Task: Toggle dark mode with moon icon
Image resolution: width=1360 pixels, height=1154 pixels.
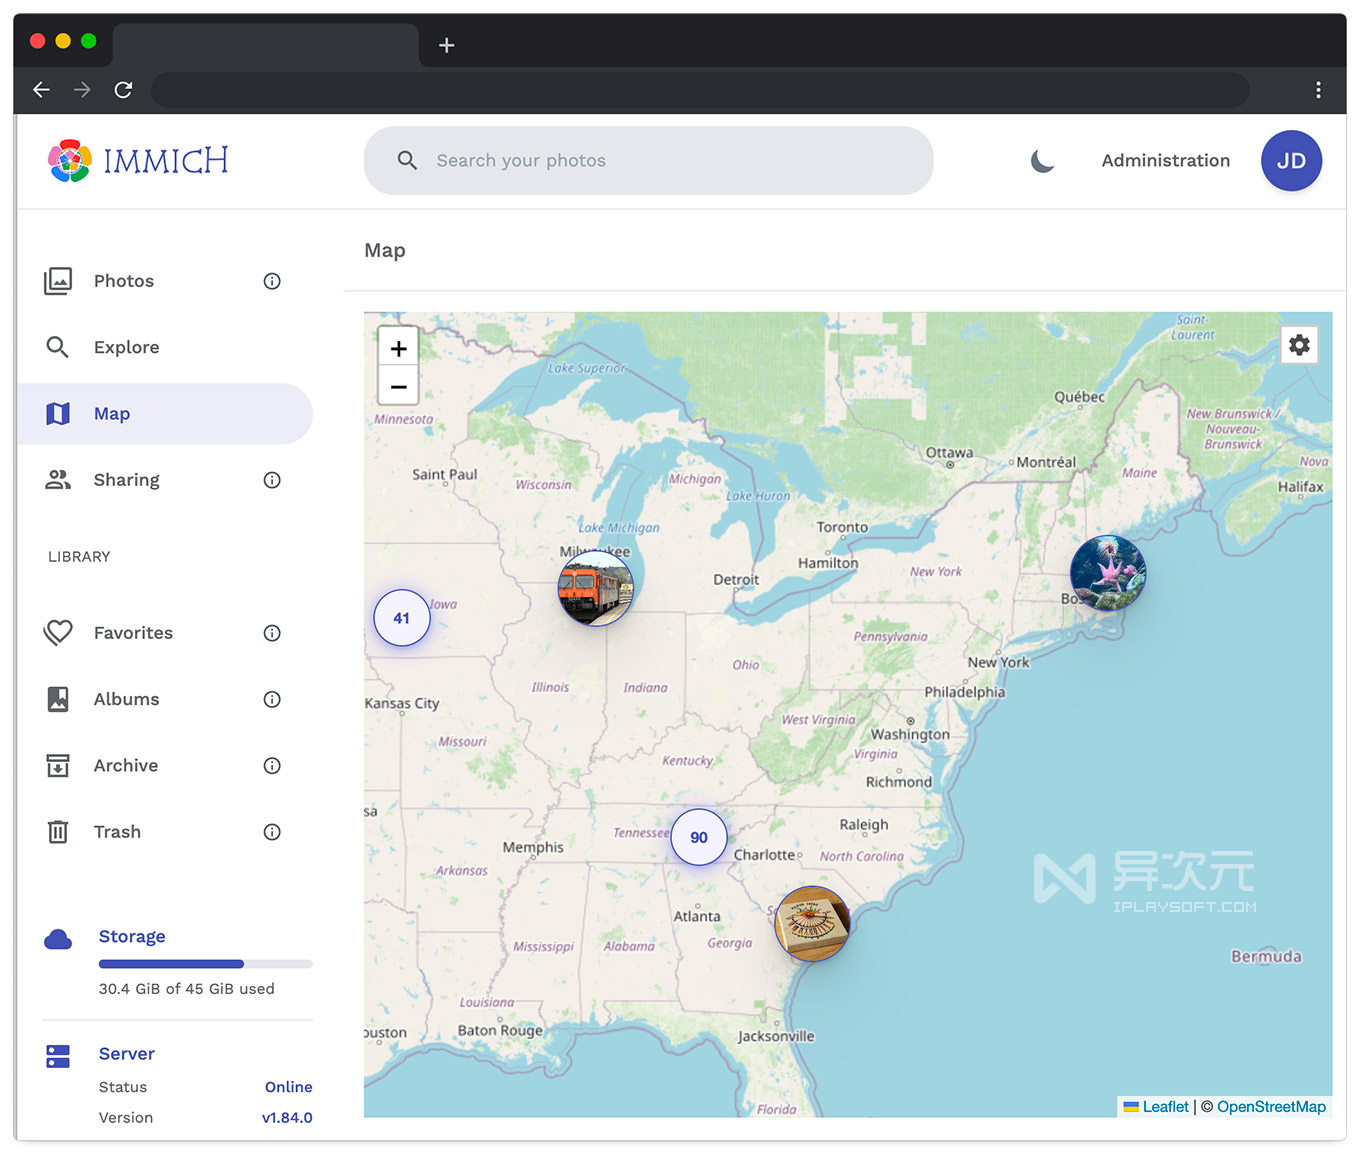Action: tap(1042, 160)
